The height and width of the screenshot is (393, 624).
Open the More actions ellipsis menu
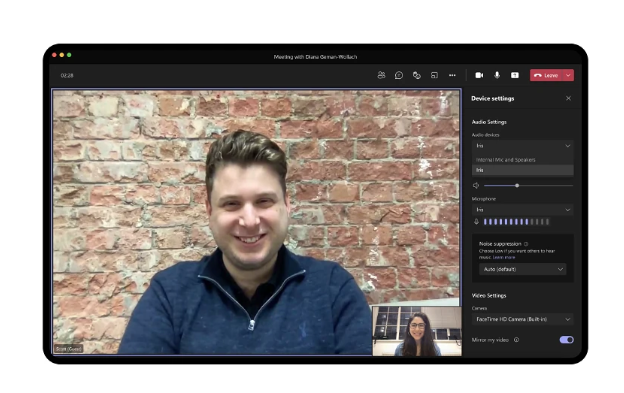[452, 75]
